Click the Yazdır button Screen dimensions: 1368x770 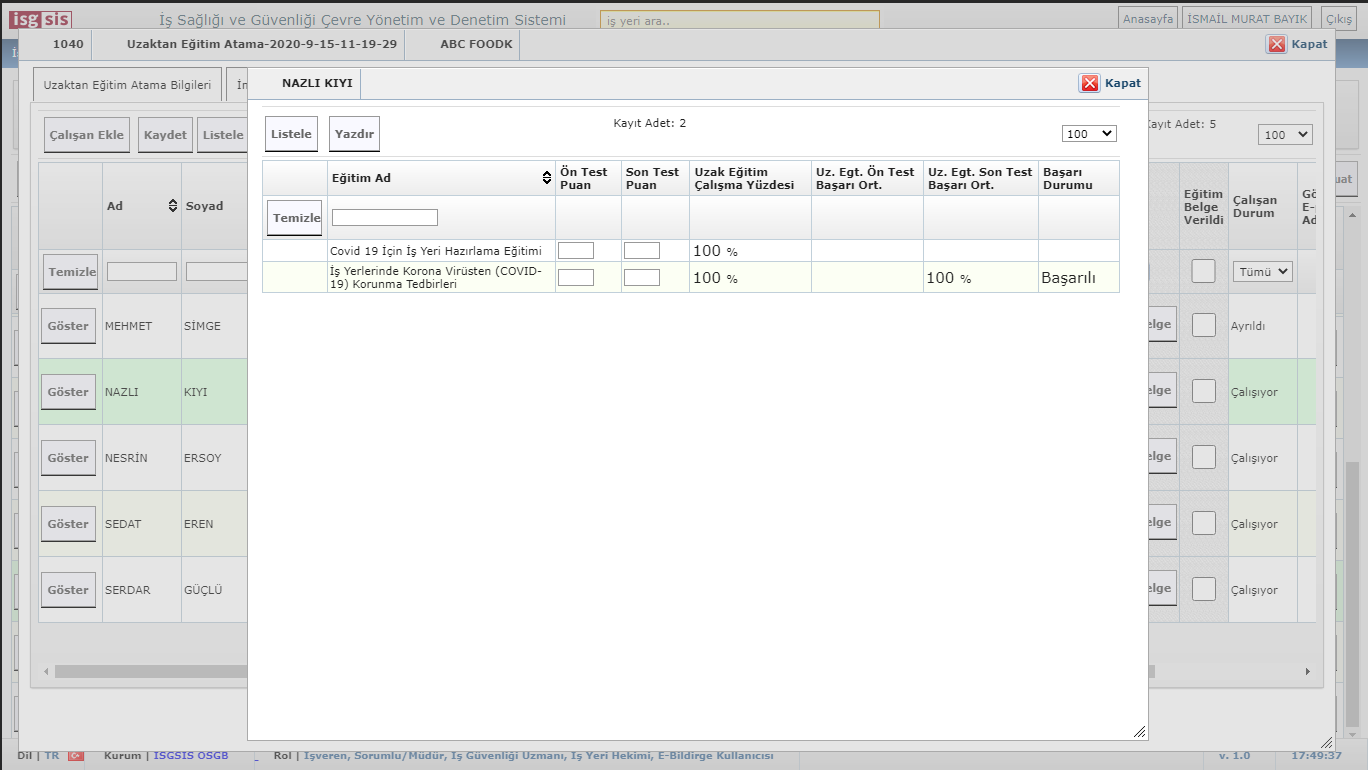point(354,134)
